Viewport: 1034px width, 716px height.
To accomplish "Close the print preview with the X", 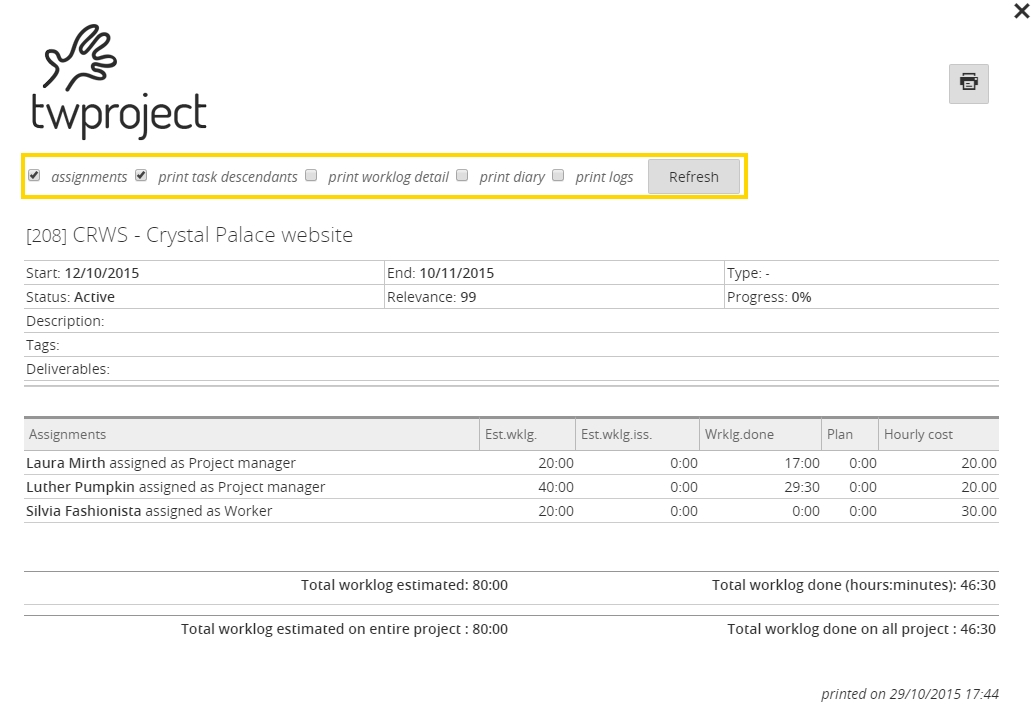I will tap(1020, 11).
